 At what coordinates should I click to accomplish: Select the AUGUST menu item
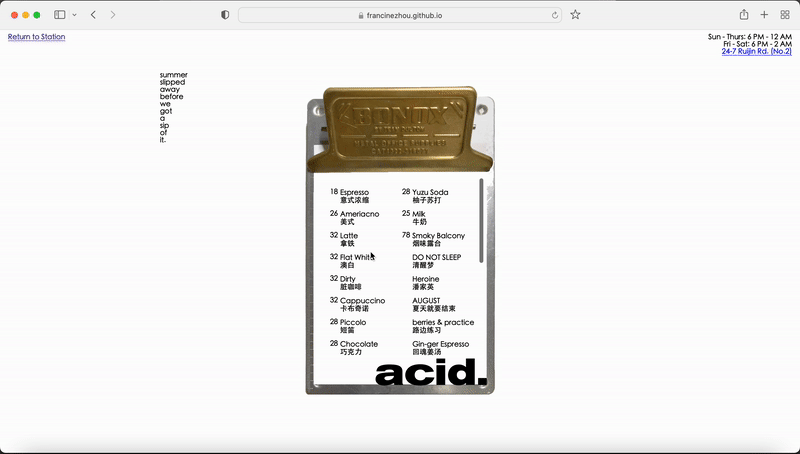tap(434, 305)
